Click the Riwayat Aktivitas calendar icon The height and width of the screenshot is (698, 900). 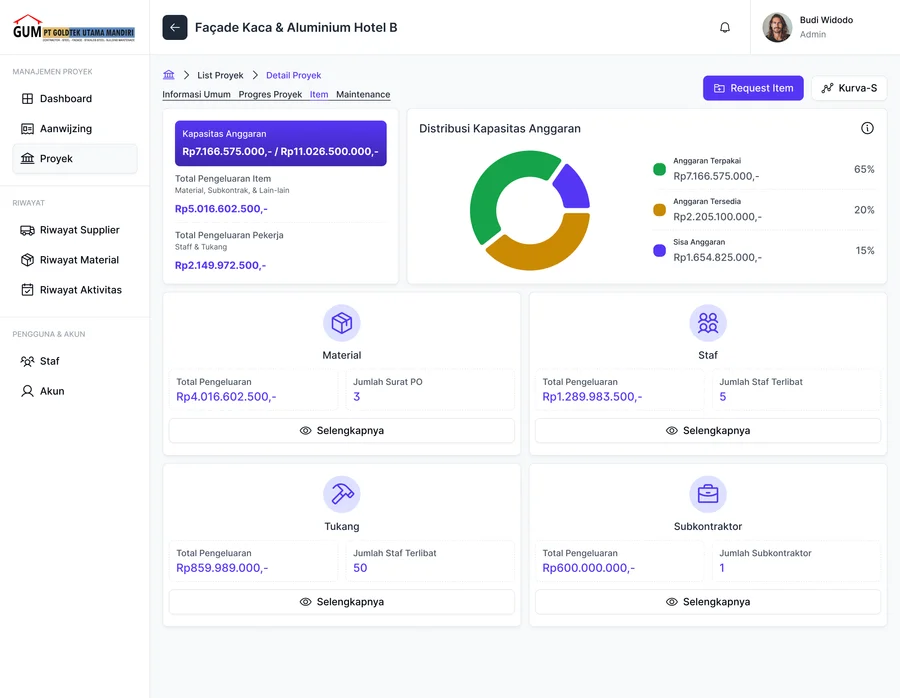click(x=27, y=290)
